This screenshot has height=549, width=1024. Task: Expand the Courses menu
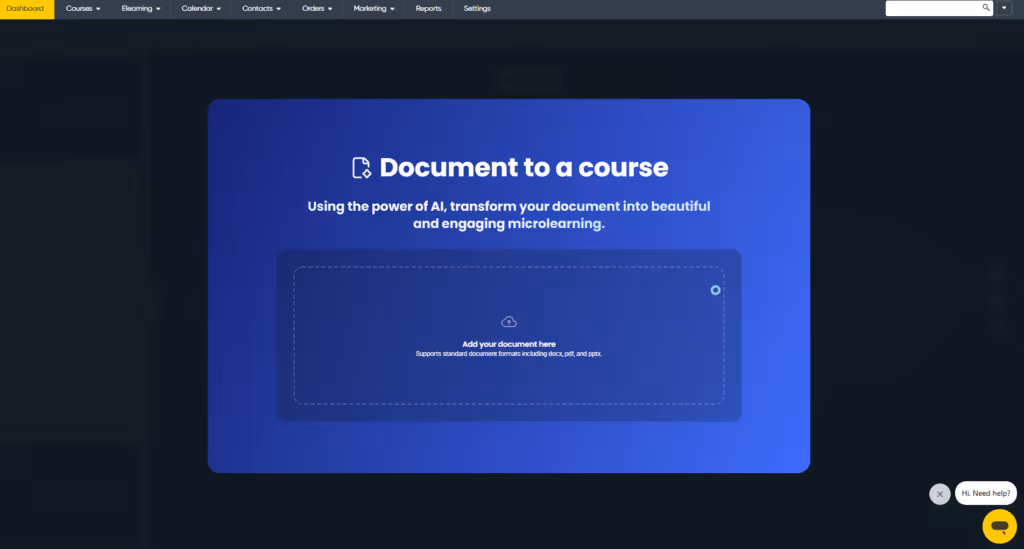coord(83,8)
